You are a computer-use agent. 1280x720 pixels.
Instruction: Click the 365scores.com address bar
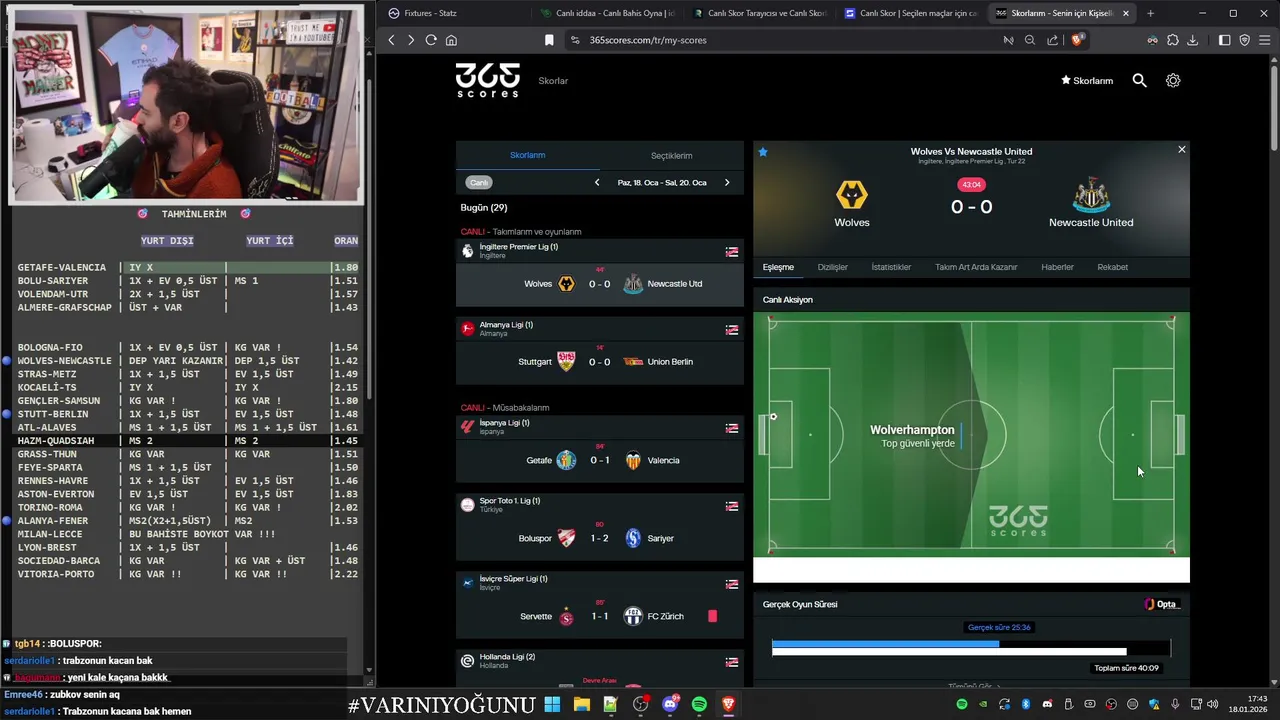[x=780, y=40]
